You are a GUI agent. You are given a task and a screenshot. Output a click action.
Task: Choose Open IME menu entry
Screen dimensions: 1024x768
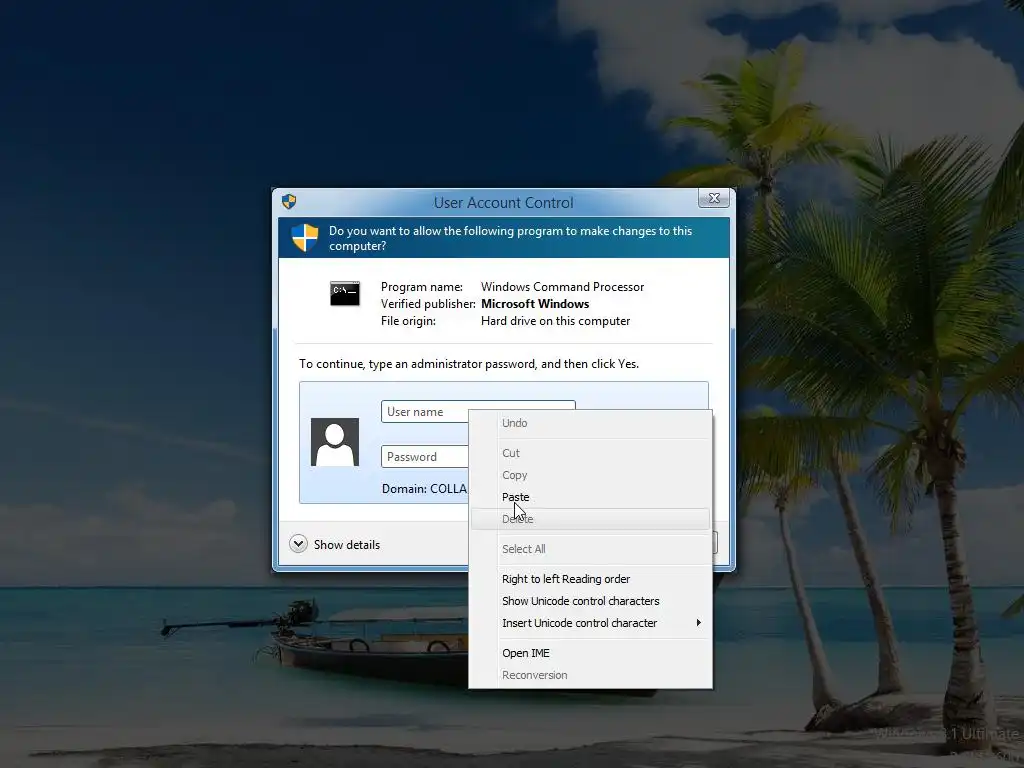[590, 653]
